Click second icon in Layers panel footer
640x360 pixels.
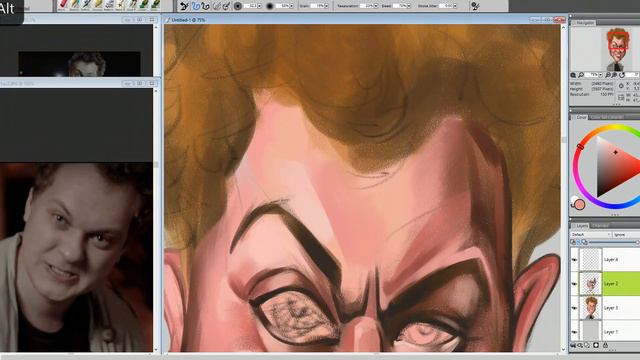point(580,345)
